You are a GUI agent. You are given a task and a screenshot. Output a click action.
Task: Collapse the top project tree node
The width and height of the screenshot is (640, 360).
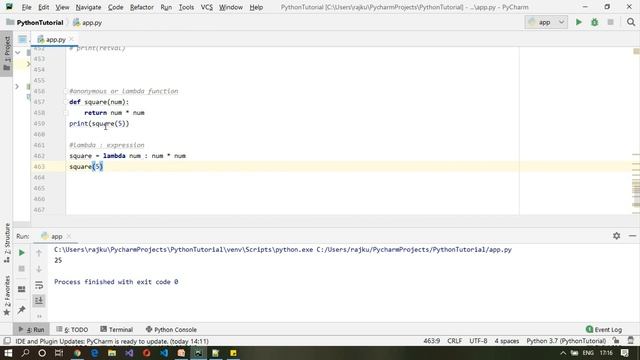point(18,53)
